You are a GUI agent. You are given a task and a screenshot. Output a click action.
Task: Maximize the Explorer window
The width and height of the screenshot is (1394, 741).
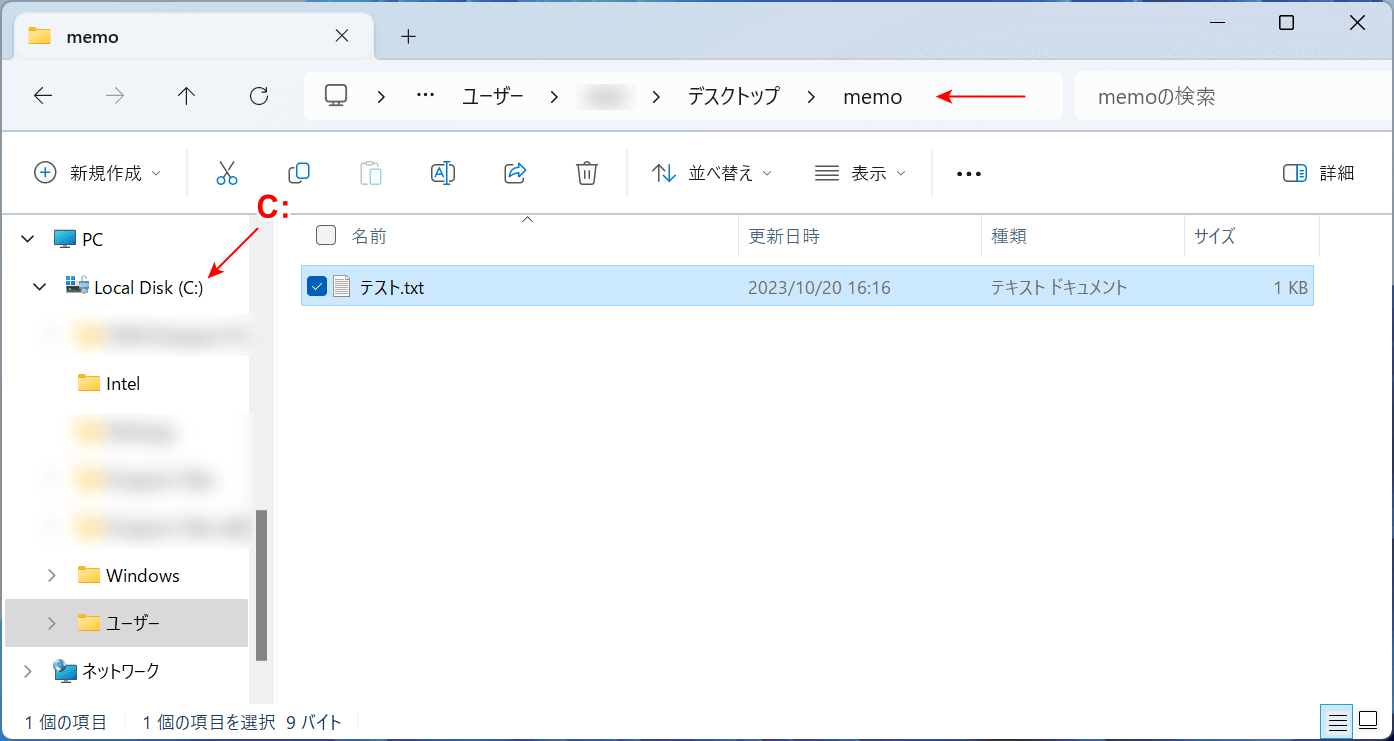coord(1287,23)
